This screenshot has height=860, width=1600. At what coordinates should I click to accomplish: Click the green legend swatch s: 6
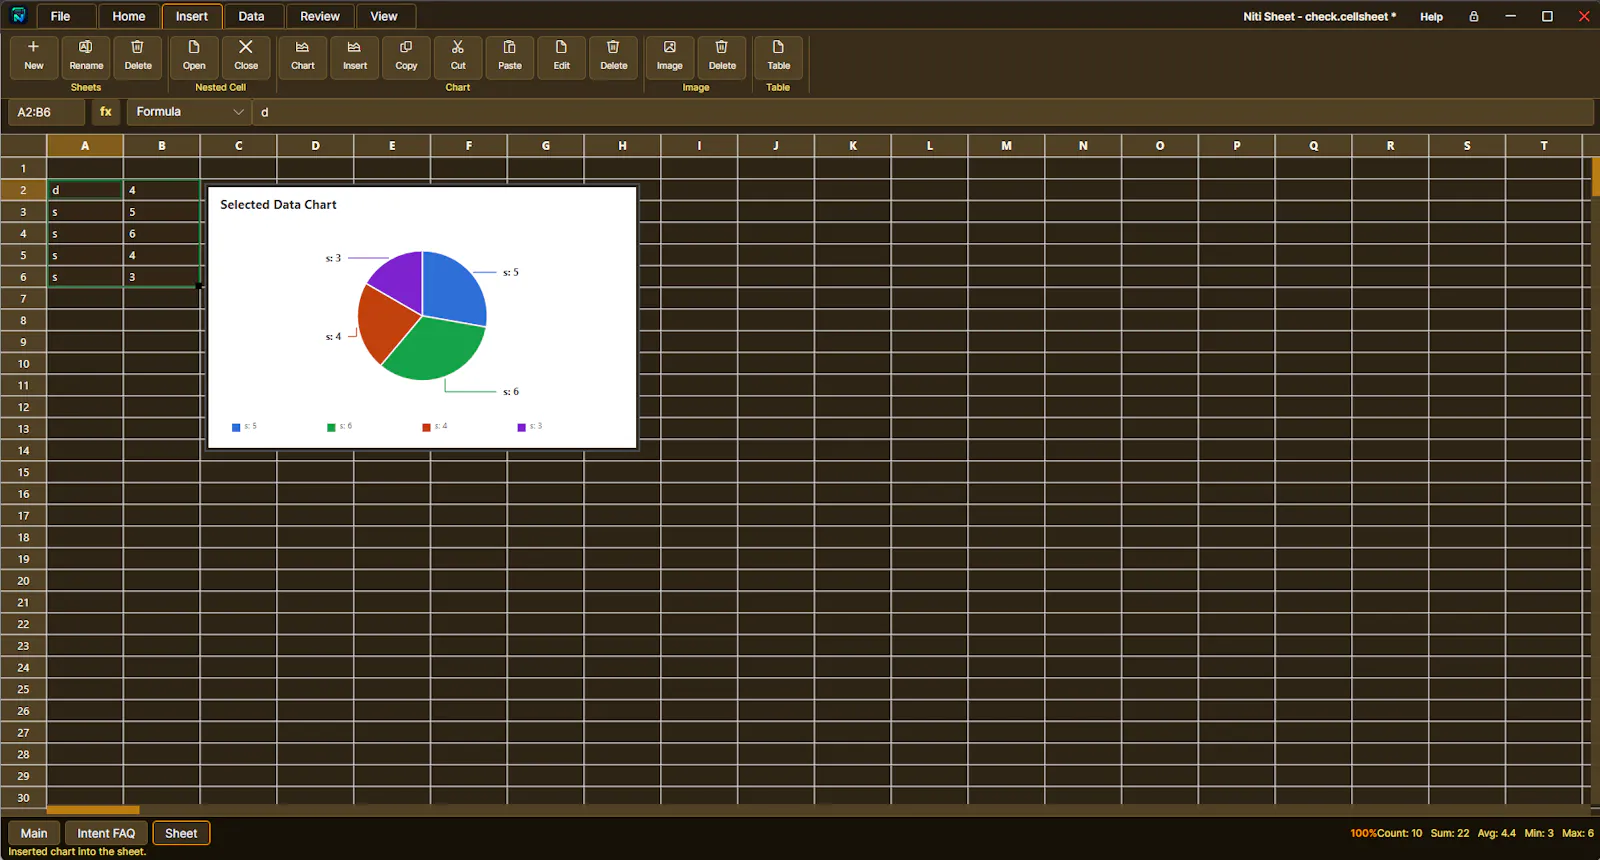click(x=331, y=427)
